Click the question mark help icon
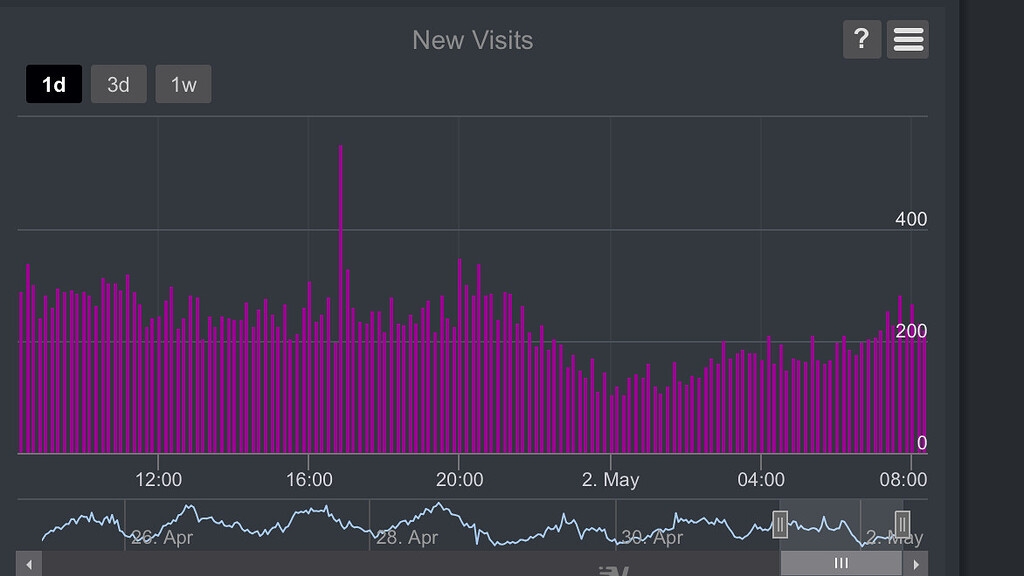The height and width of the screenshot is (576, 1024). (861, 39)
